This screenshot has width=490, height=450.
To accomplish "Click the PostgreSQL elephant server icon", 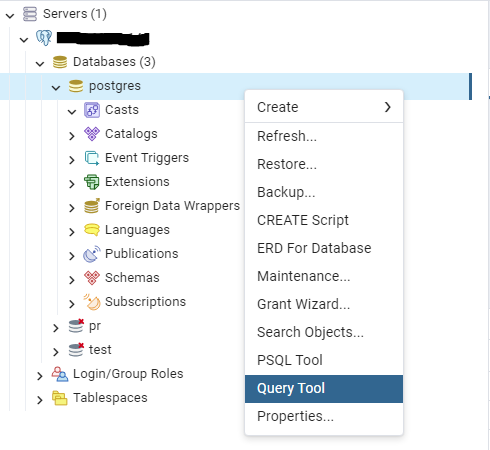I will (x=44, y=38).
